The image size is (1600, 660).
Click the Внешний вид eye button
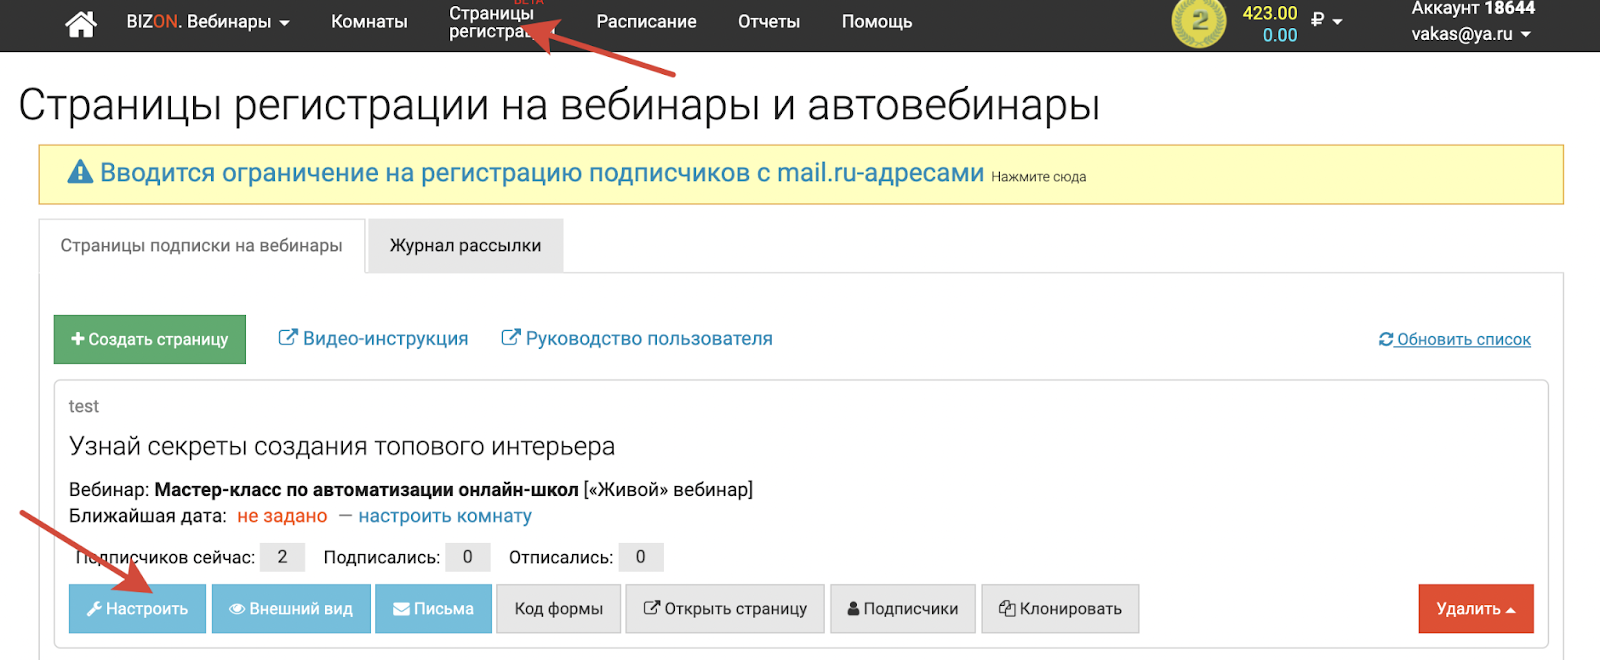click(x=291, y=609)
